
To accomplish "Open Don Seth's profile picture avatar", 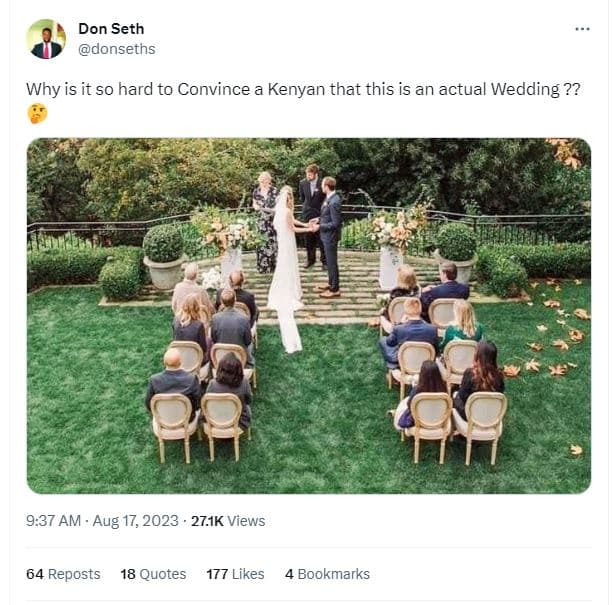I will pos(46,39).
